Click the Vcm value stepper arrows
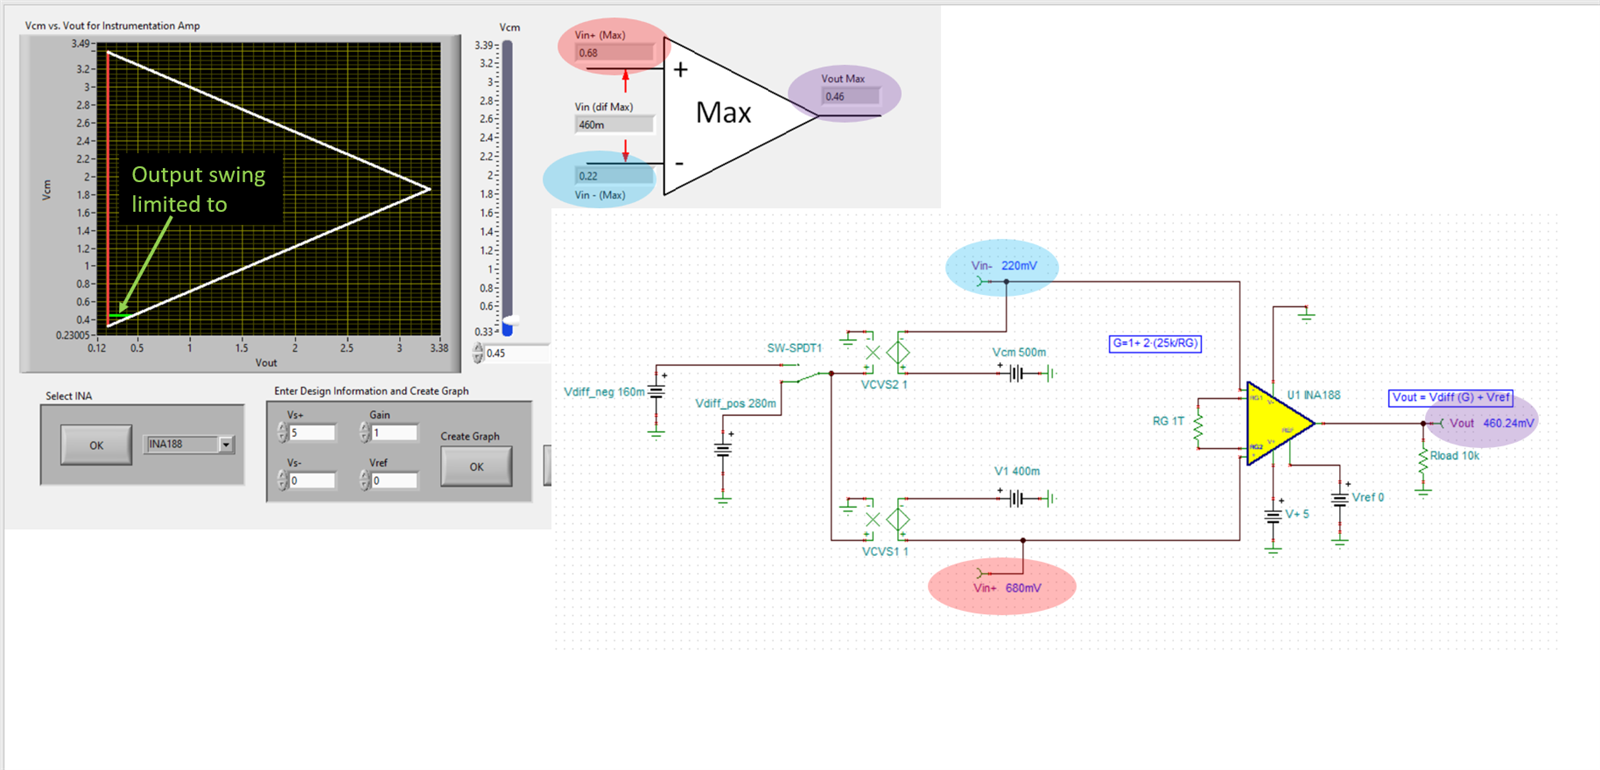 478,353
